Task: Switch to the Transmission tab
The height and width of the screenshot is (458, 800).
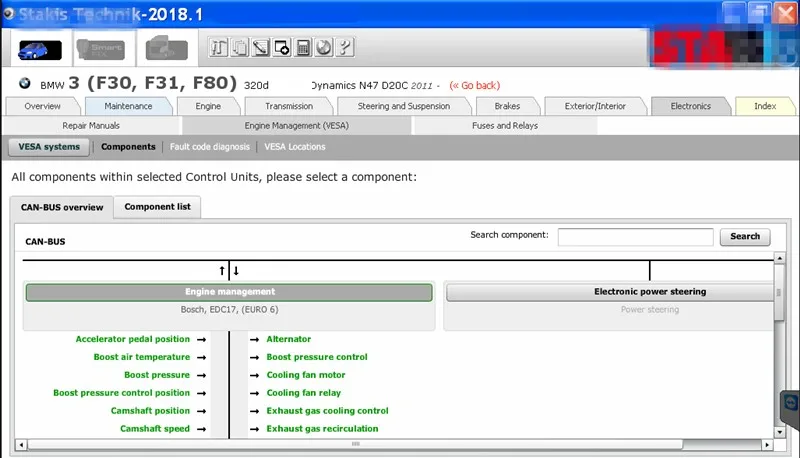Action: point(289,106)
